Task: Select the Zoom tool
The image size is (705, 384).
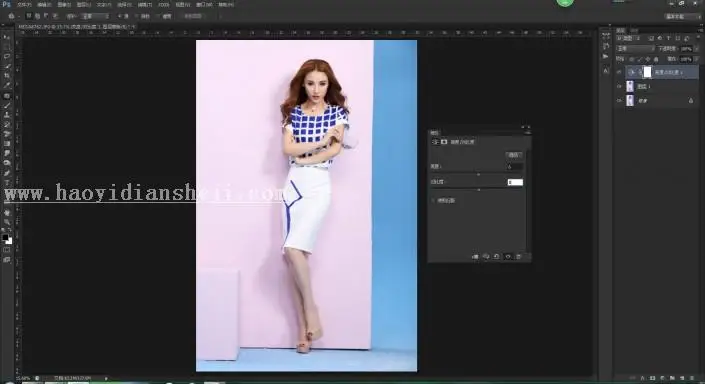Action: click(7, 222)
